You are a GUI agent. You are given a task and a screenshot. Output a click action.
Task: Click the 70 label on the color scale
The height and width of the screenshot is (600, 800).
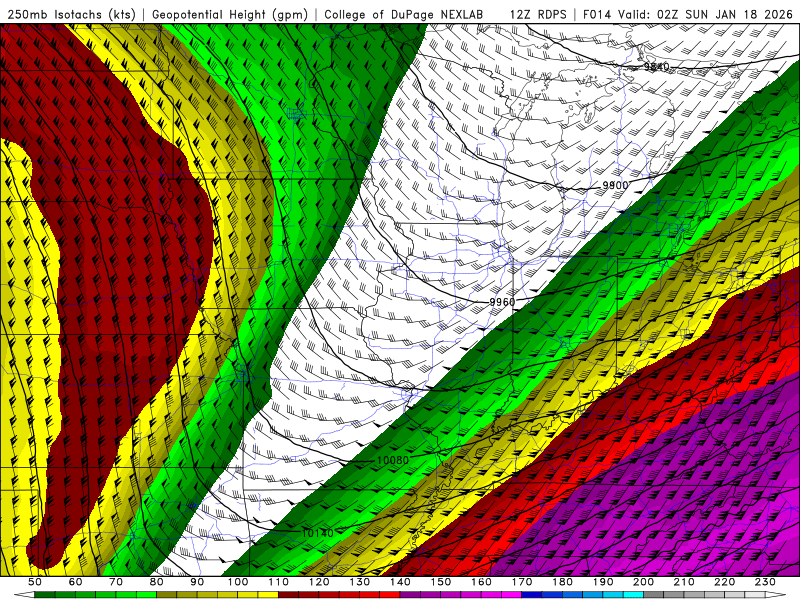coord(116,582)
